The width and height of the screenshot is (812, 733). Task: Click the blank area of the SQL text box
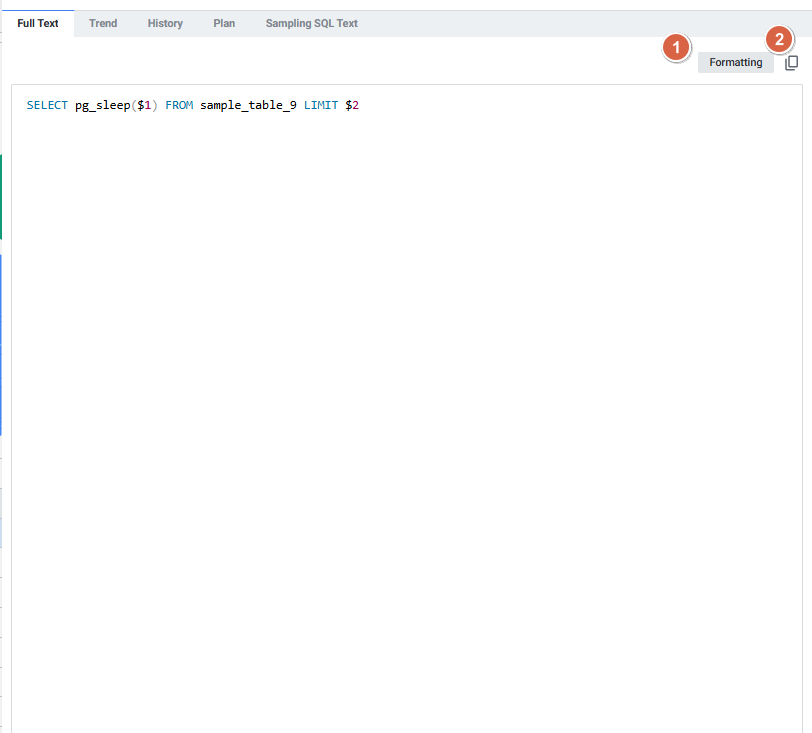[x=400, y=400]
